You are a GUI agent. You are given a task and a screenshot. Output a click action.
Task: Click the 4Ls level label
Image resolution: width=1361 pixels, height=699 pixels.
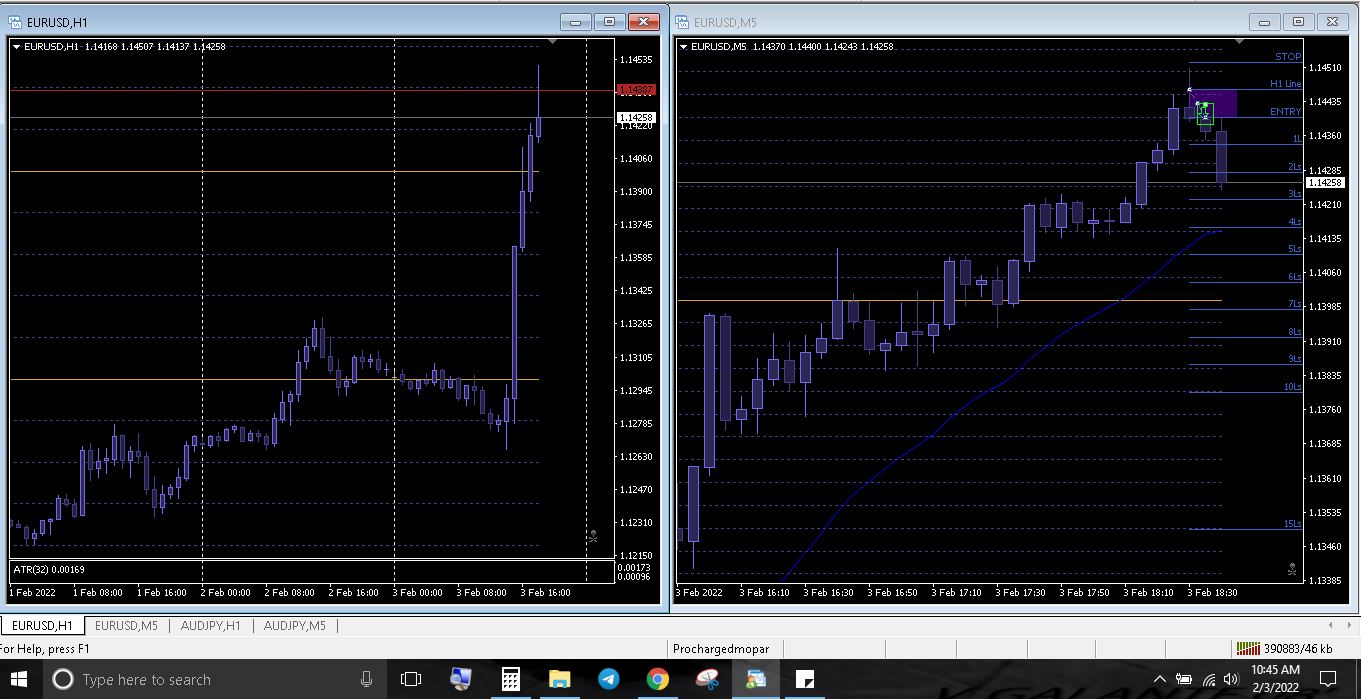(1295, 222)
